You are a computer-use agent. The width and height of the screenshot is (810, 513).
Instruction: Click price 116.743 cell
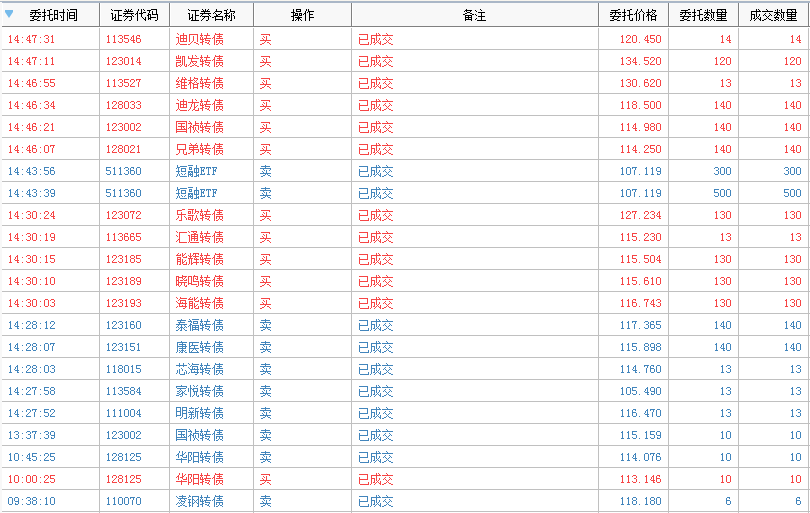[x=641, y=303]
